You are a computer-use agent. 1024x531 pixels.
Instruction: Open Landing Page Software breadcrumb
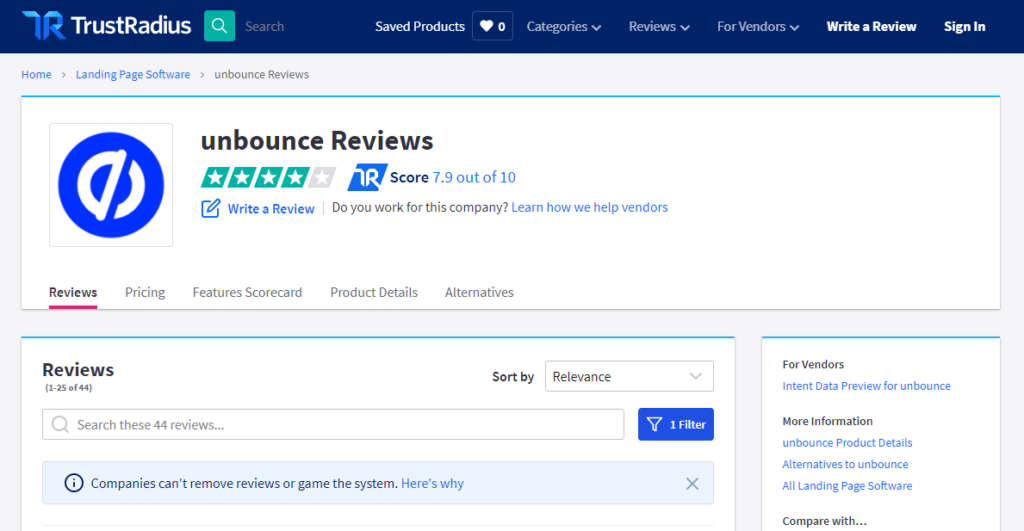(x=133, y=74)
